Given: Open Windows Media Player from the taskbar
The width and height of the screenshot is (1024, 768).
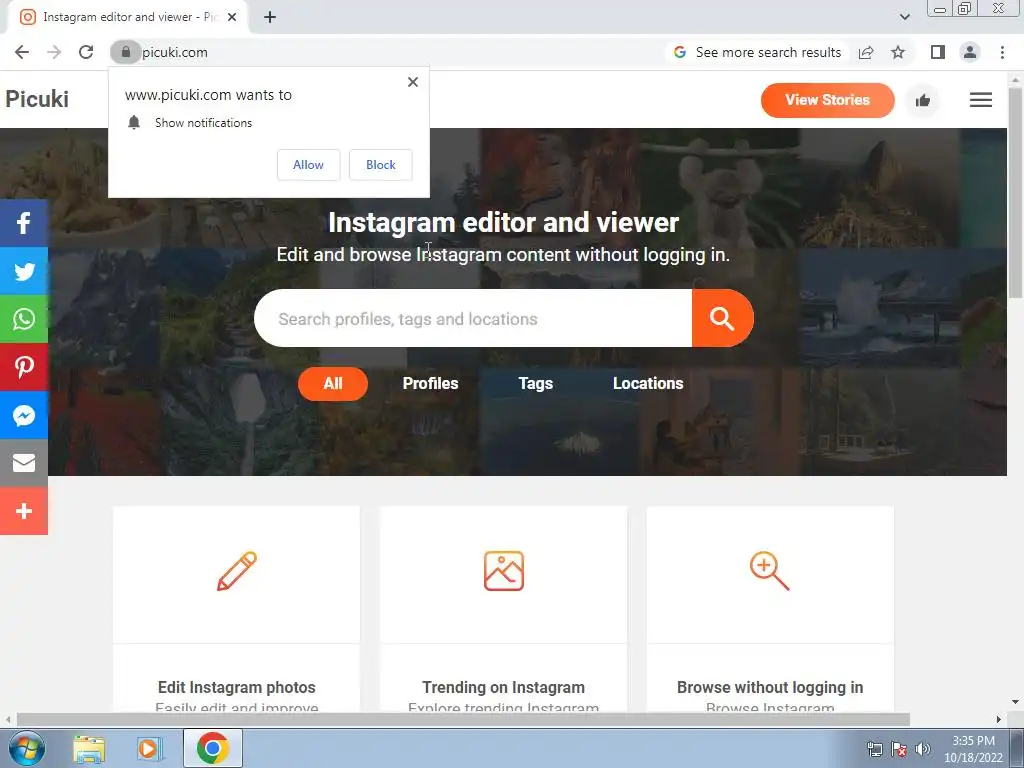Looking at the screenshot, I should [149, 749].
